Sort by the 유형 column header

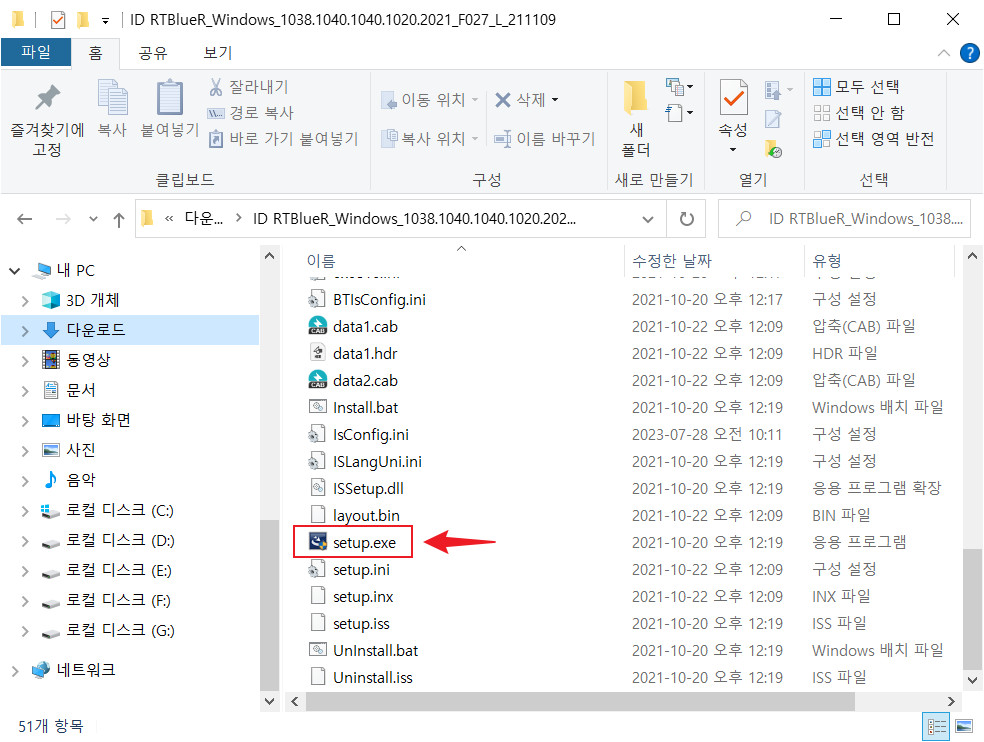point(826,261)
